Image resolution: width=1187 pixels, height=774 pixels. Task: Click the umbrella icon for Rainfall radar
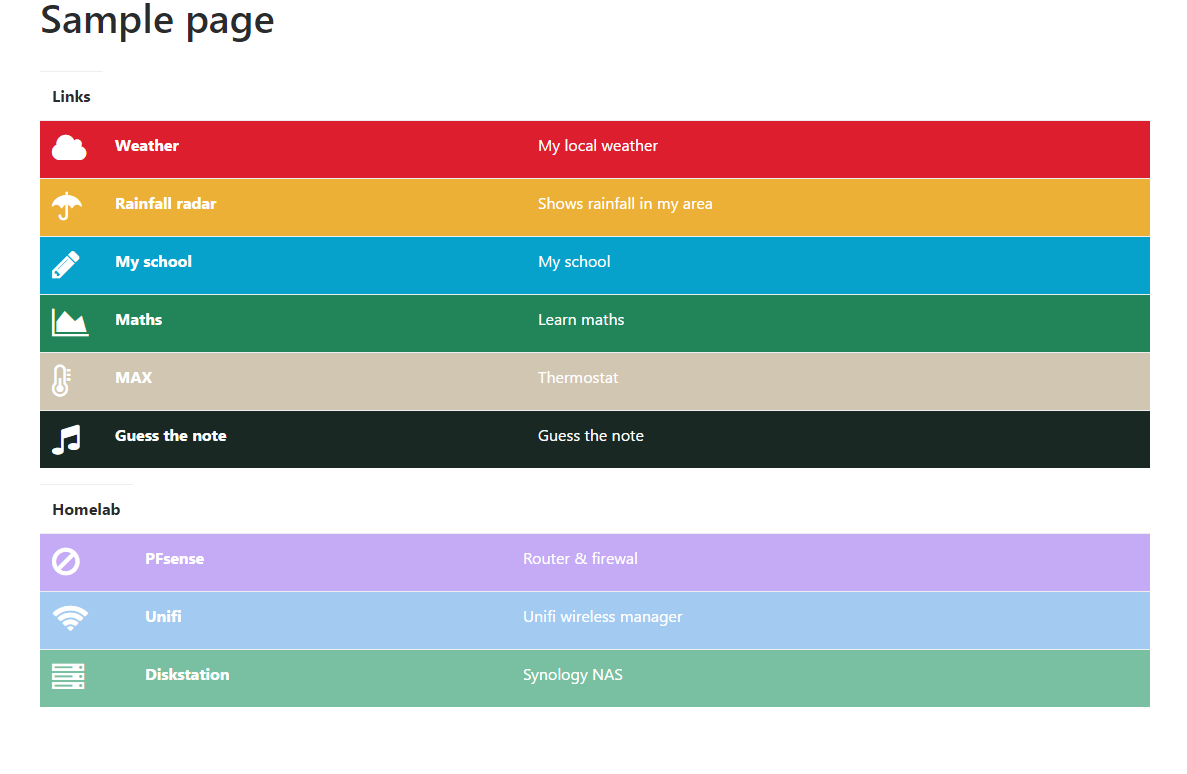pos(67,205)
